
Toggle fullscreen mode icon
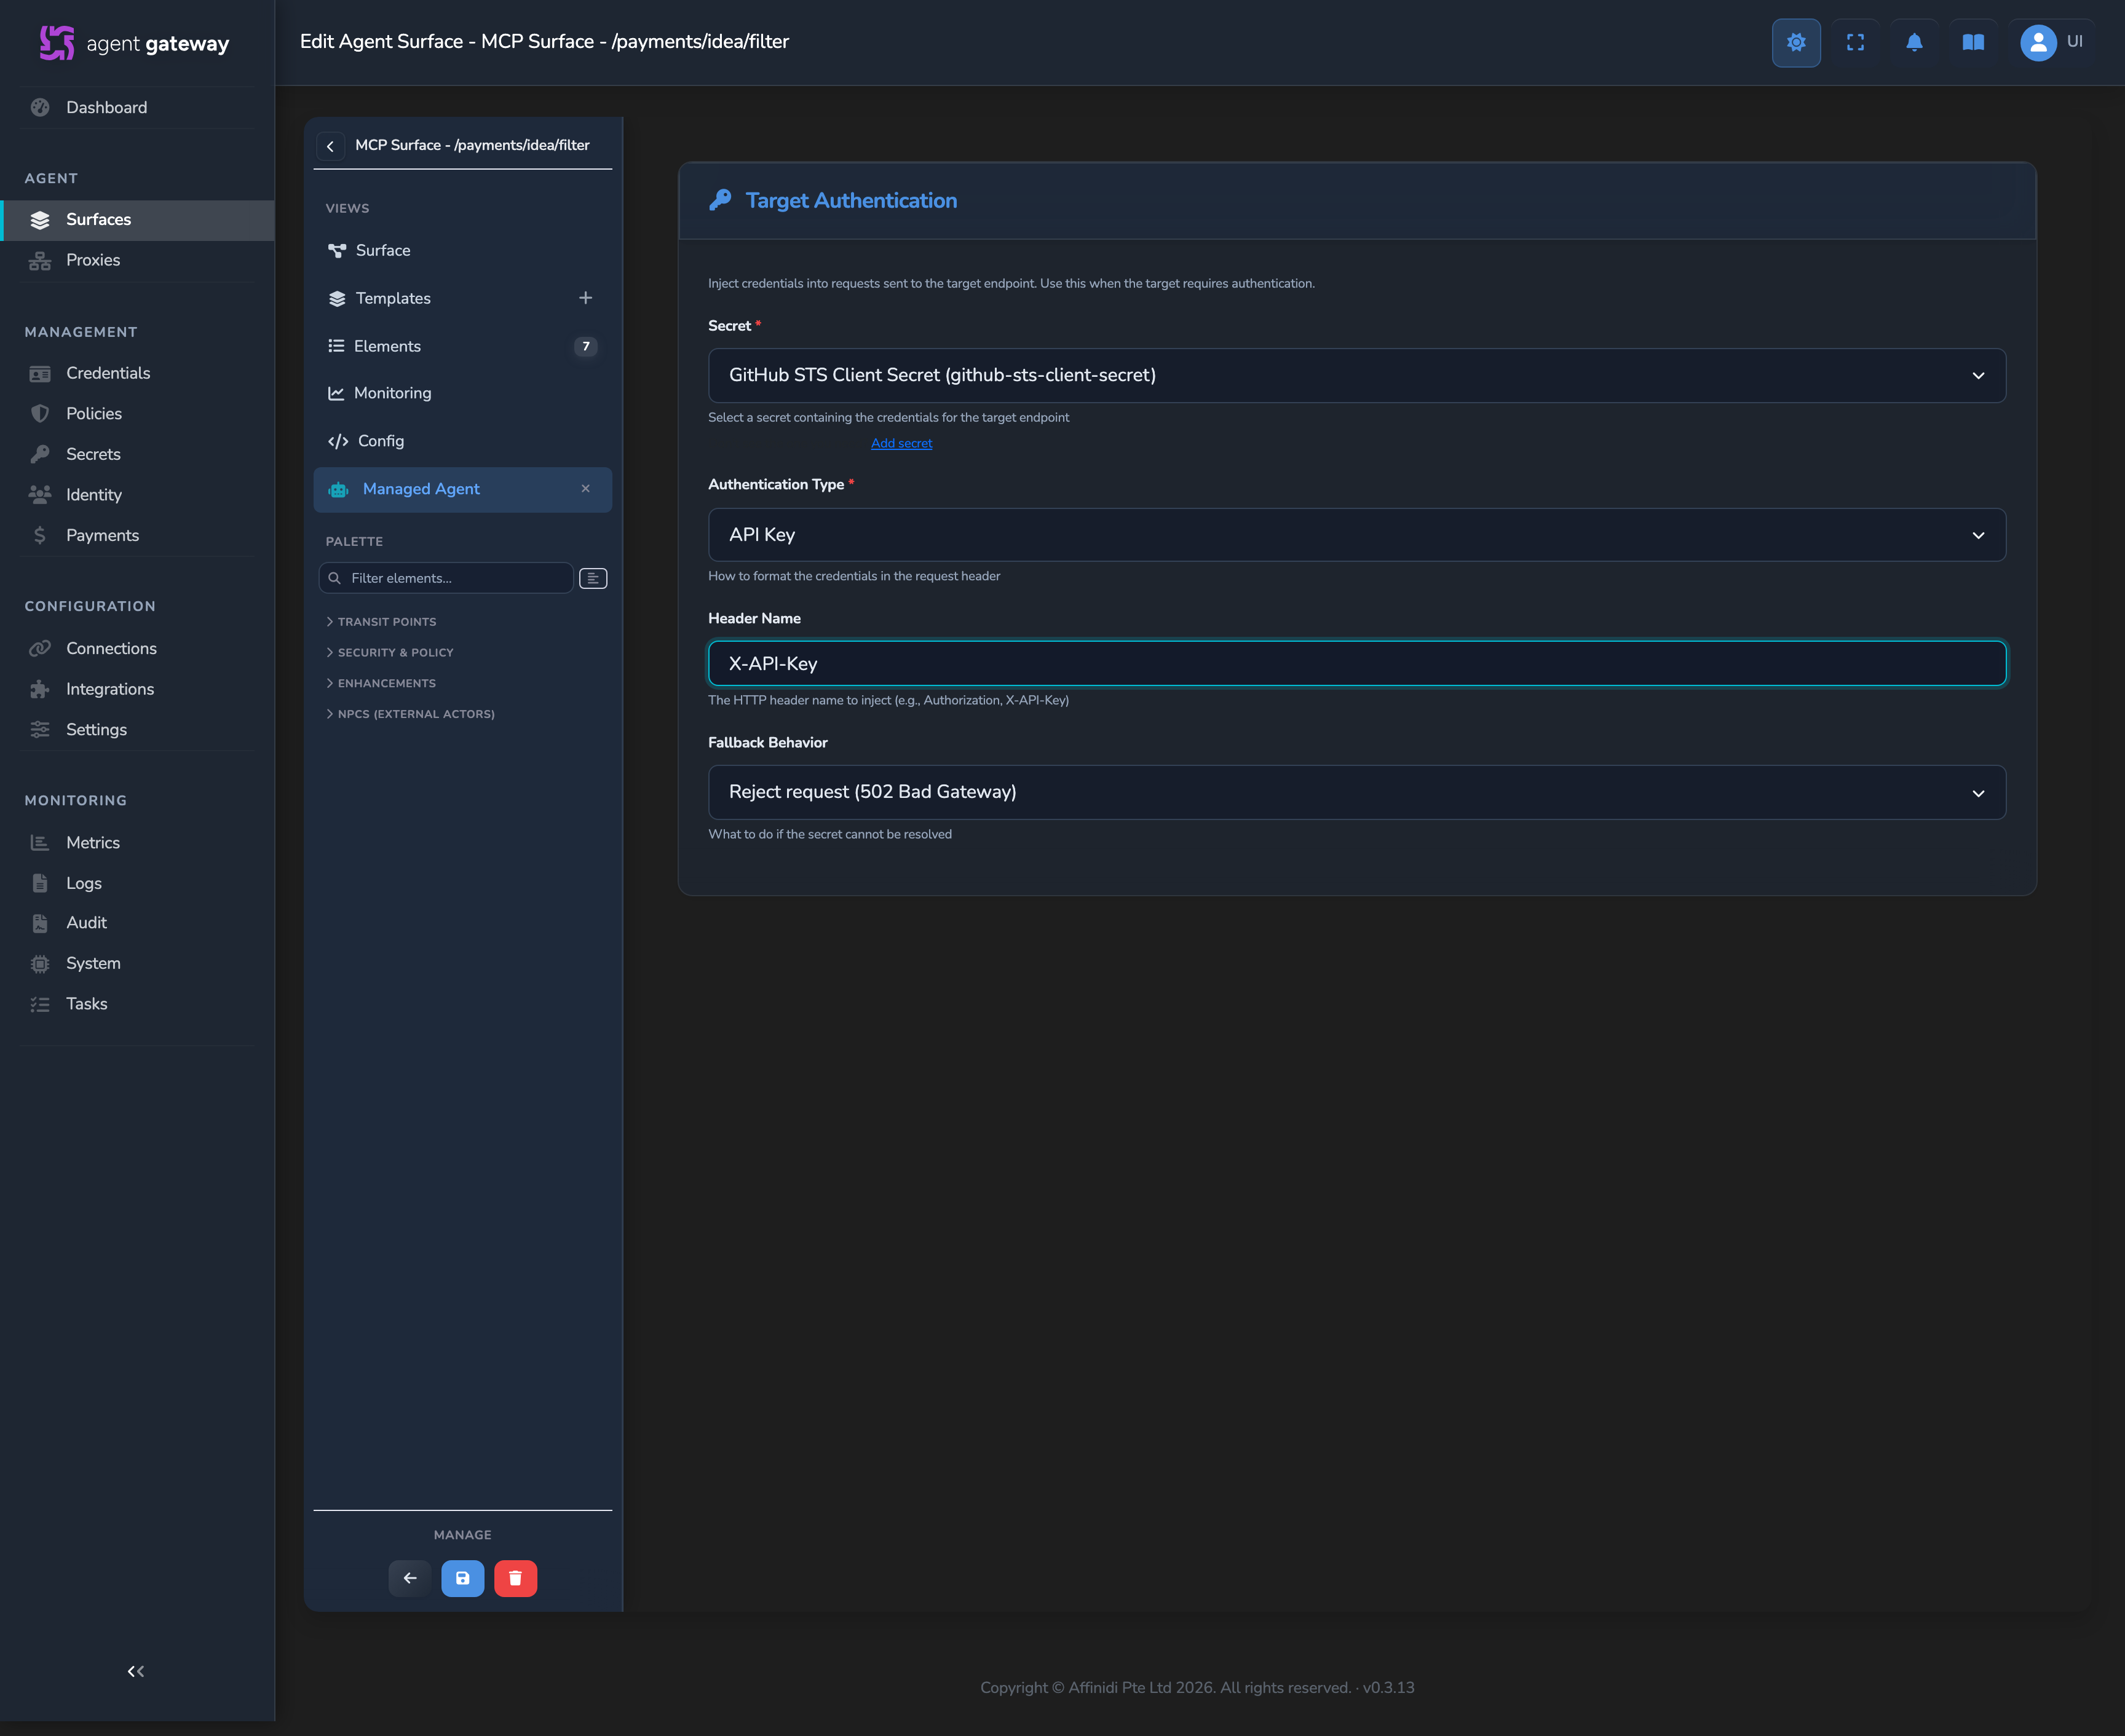tap(1855, 42)
